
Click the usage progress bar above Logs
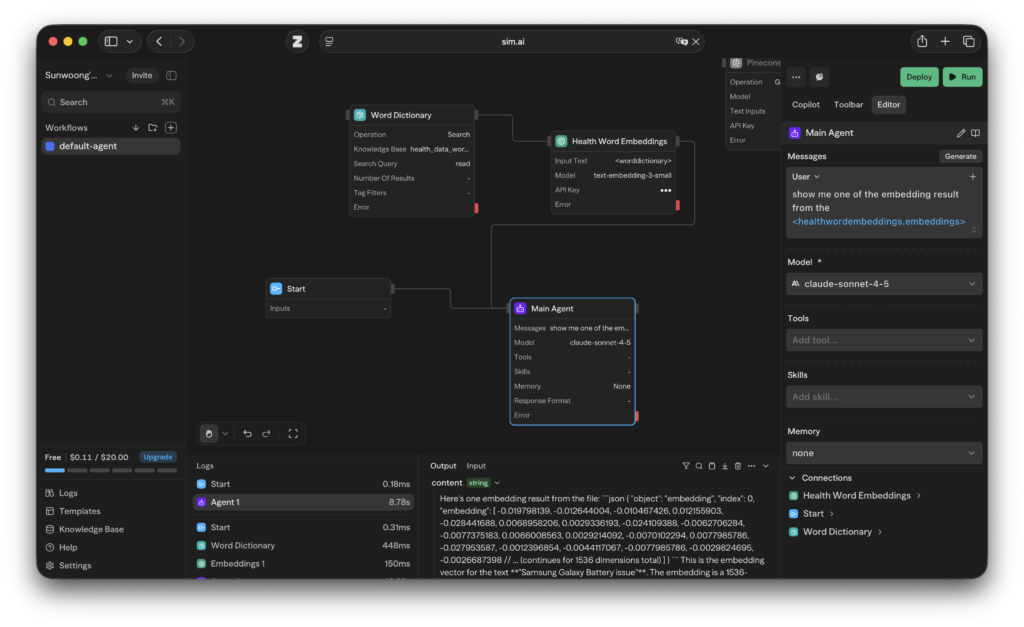[110, 470]
